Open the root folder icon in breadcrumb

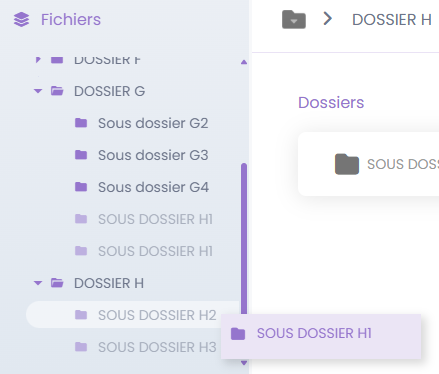(x=294, y=19)
